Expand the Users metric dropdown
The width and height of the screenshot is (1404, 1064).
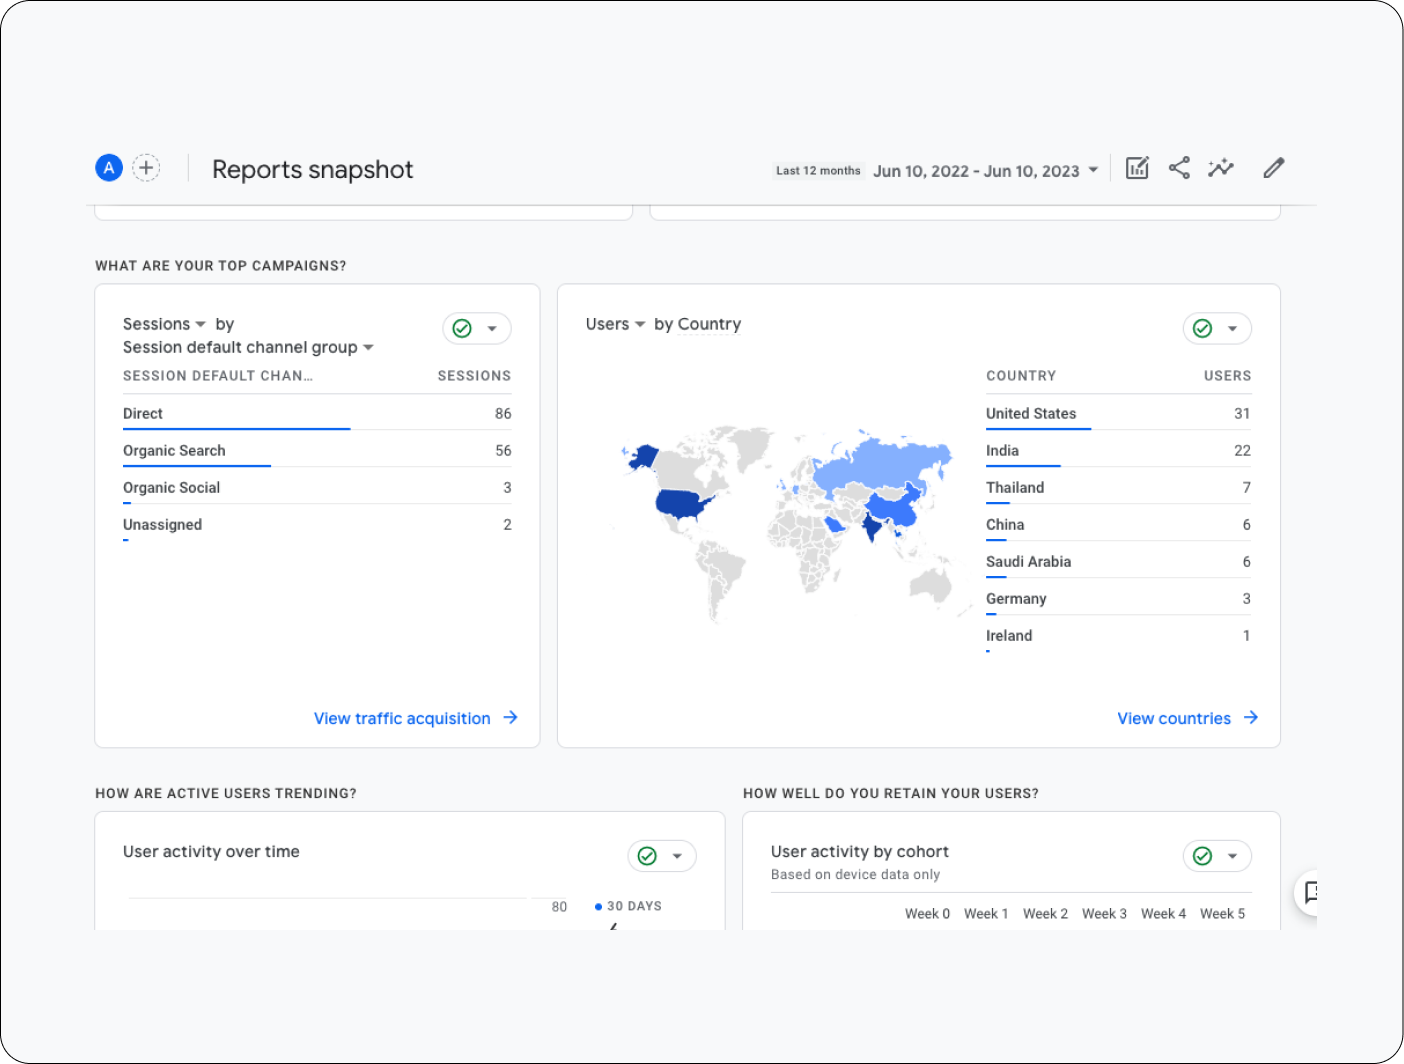click(640, 324)
